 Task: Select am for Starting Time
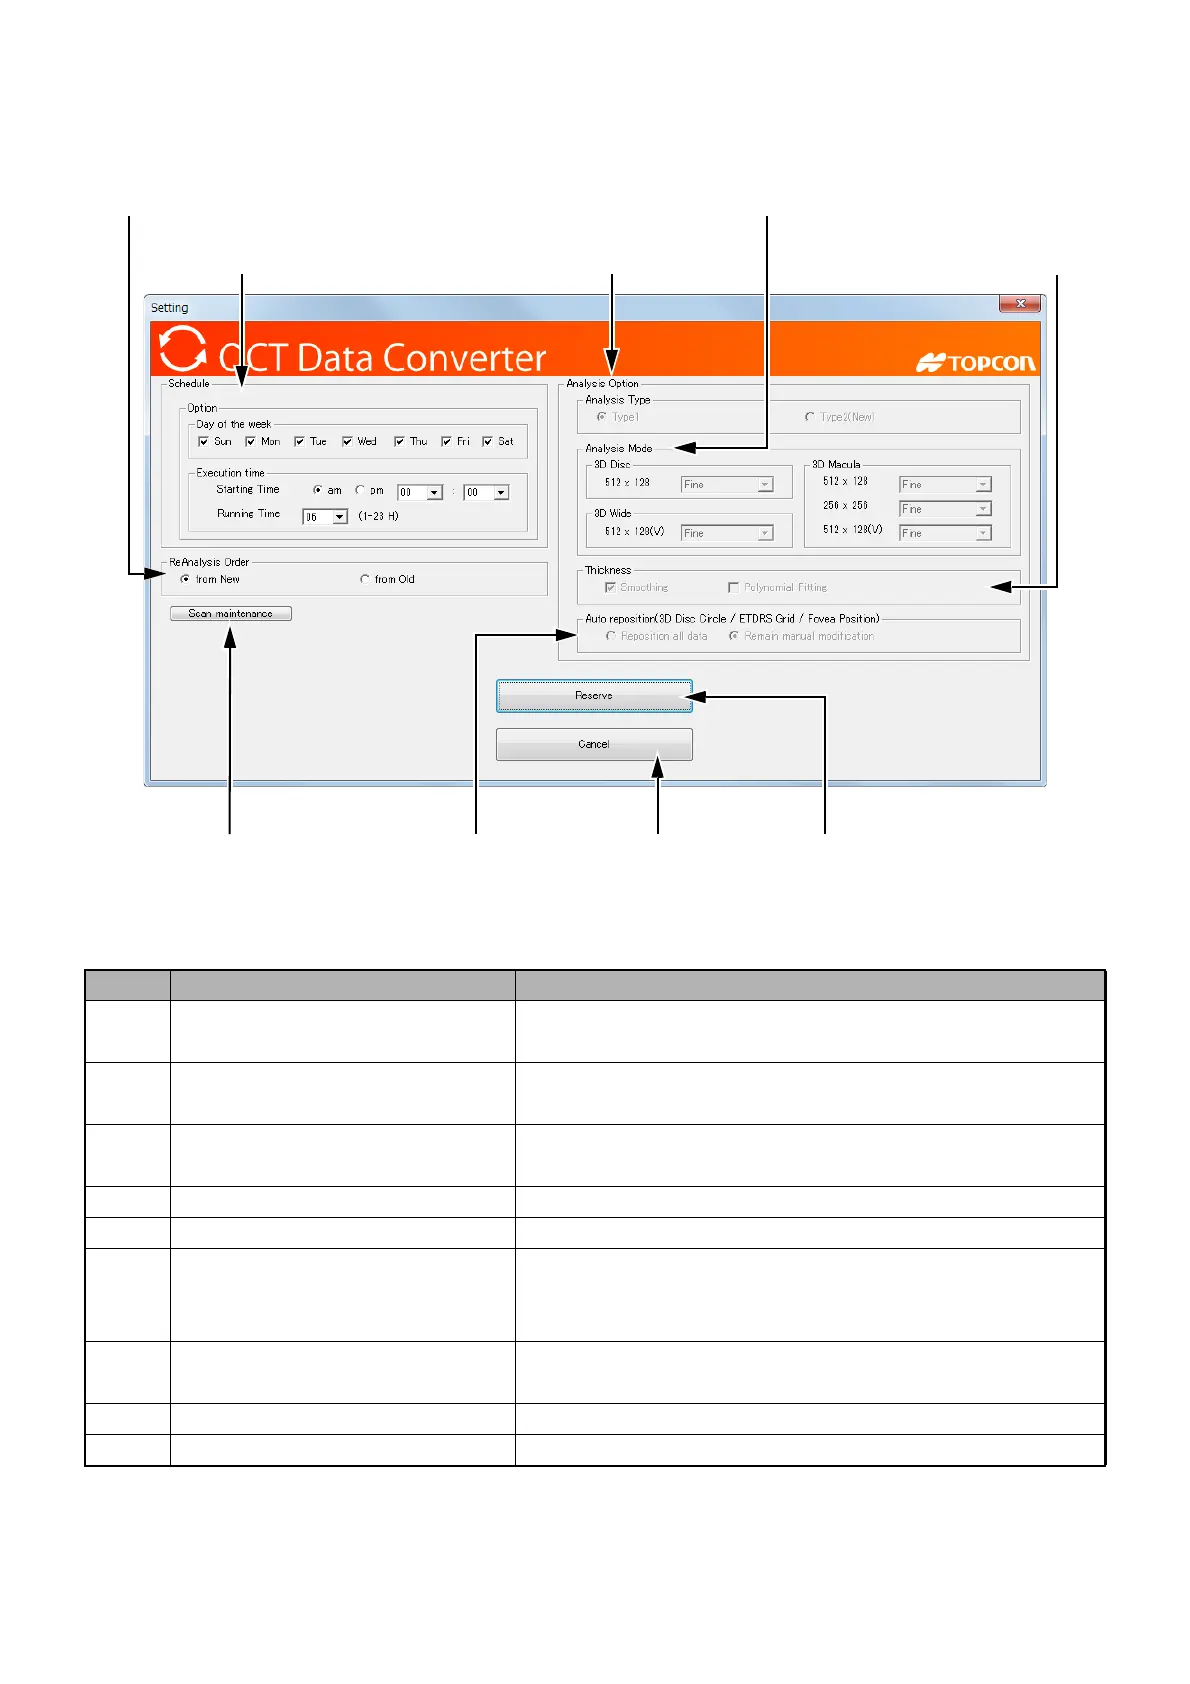[x=317, y=490]
